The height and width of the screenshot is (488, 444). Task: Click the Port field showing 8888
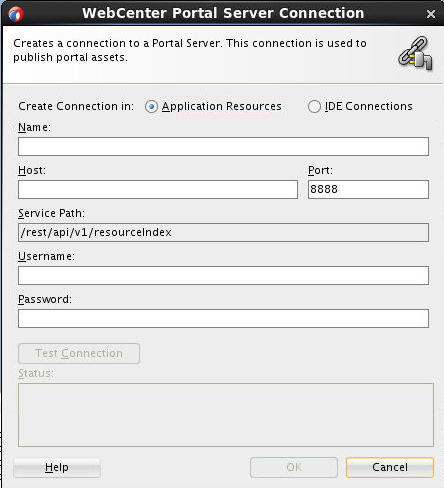click(368, 189)
